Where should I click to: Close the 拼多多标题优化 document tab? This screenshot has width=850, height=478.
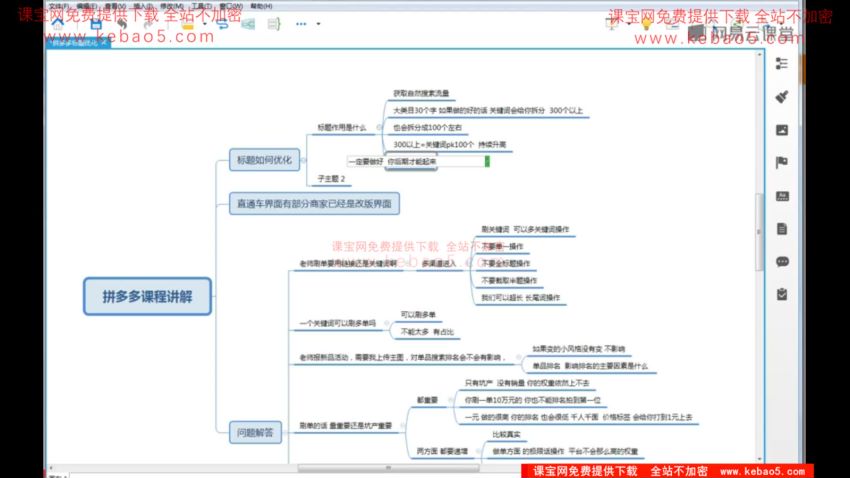point(104,42)
